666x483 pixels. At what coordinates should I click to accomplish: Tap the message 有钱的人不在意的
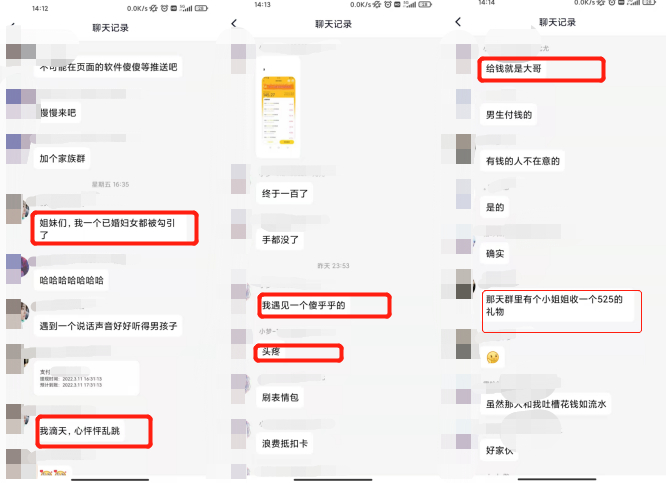pos(522,161)
